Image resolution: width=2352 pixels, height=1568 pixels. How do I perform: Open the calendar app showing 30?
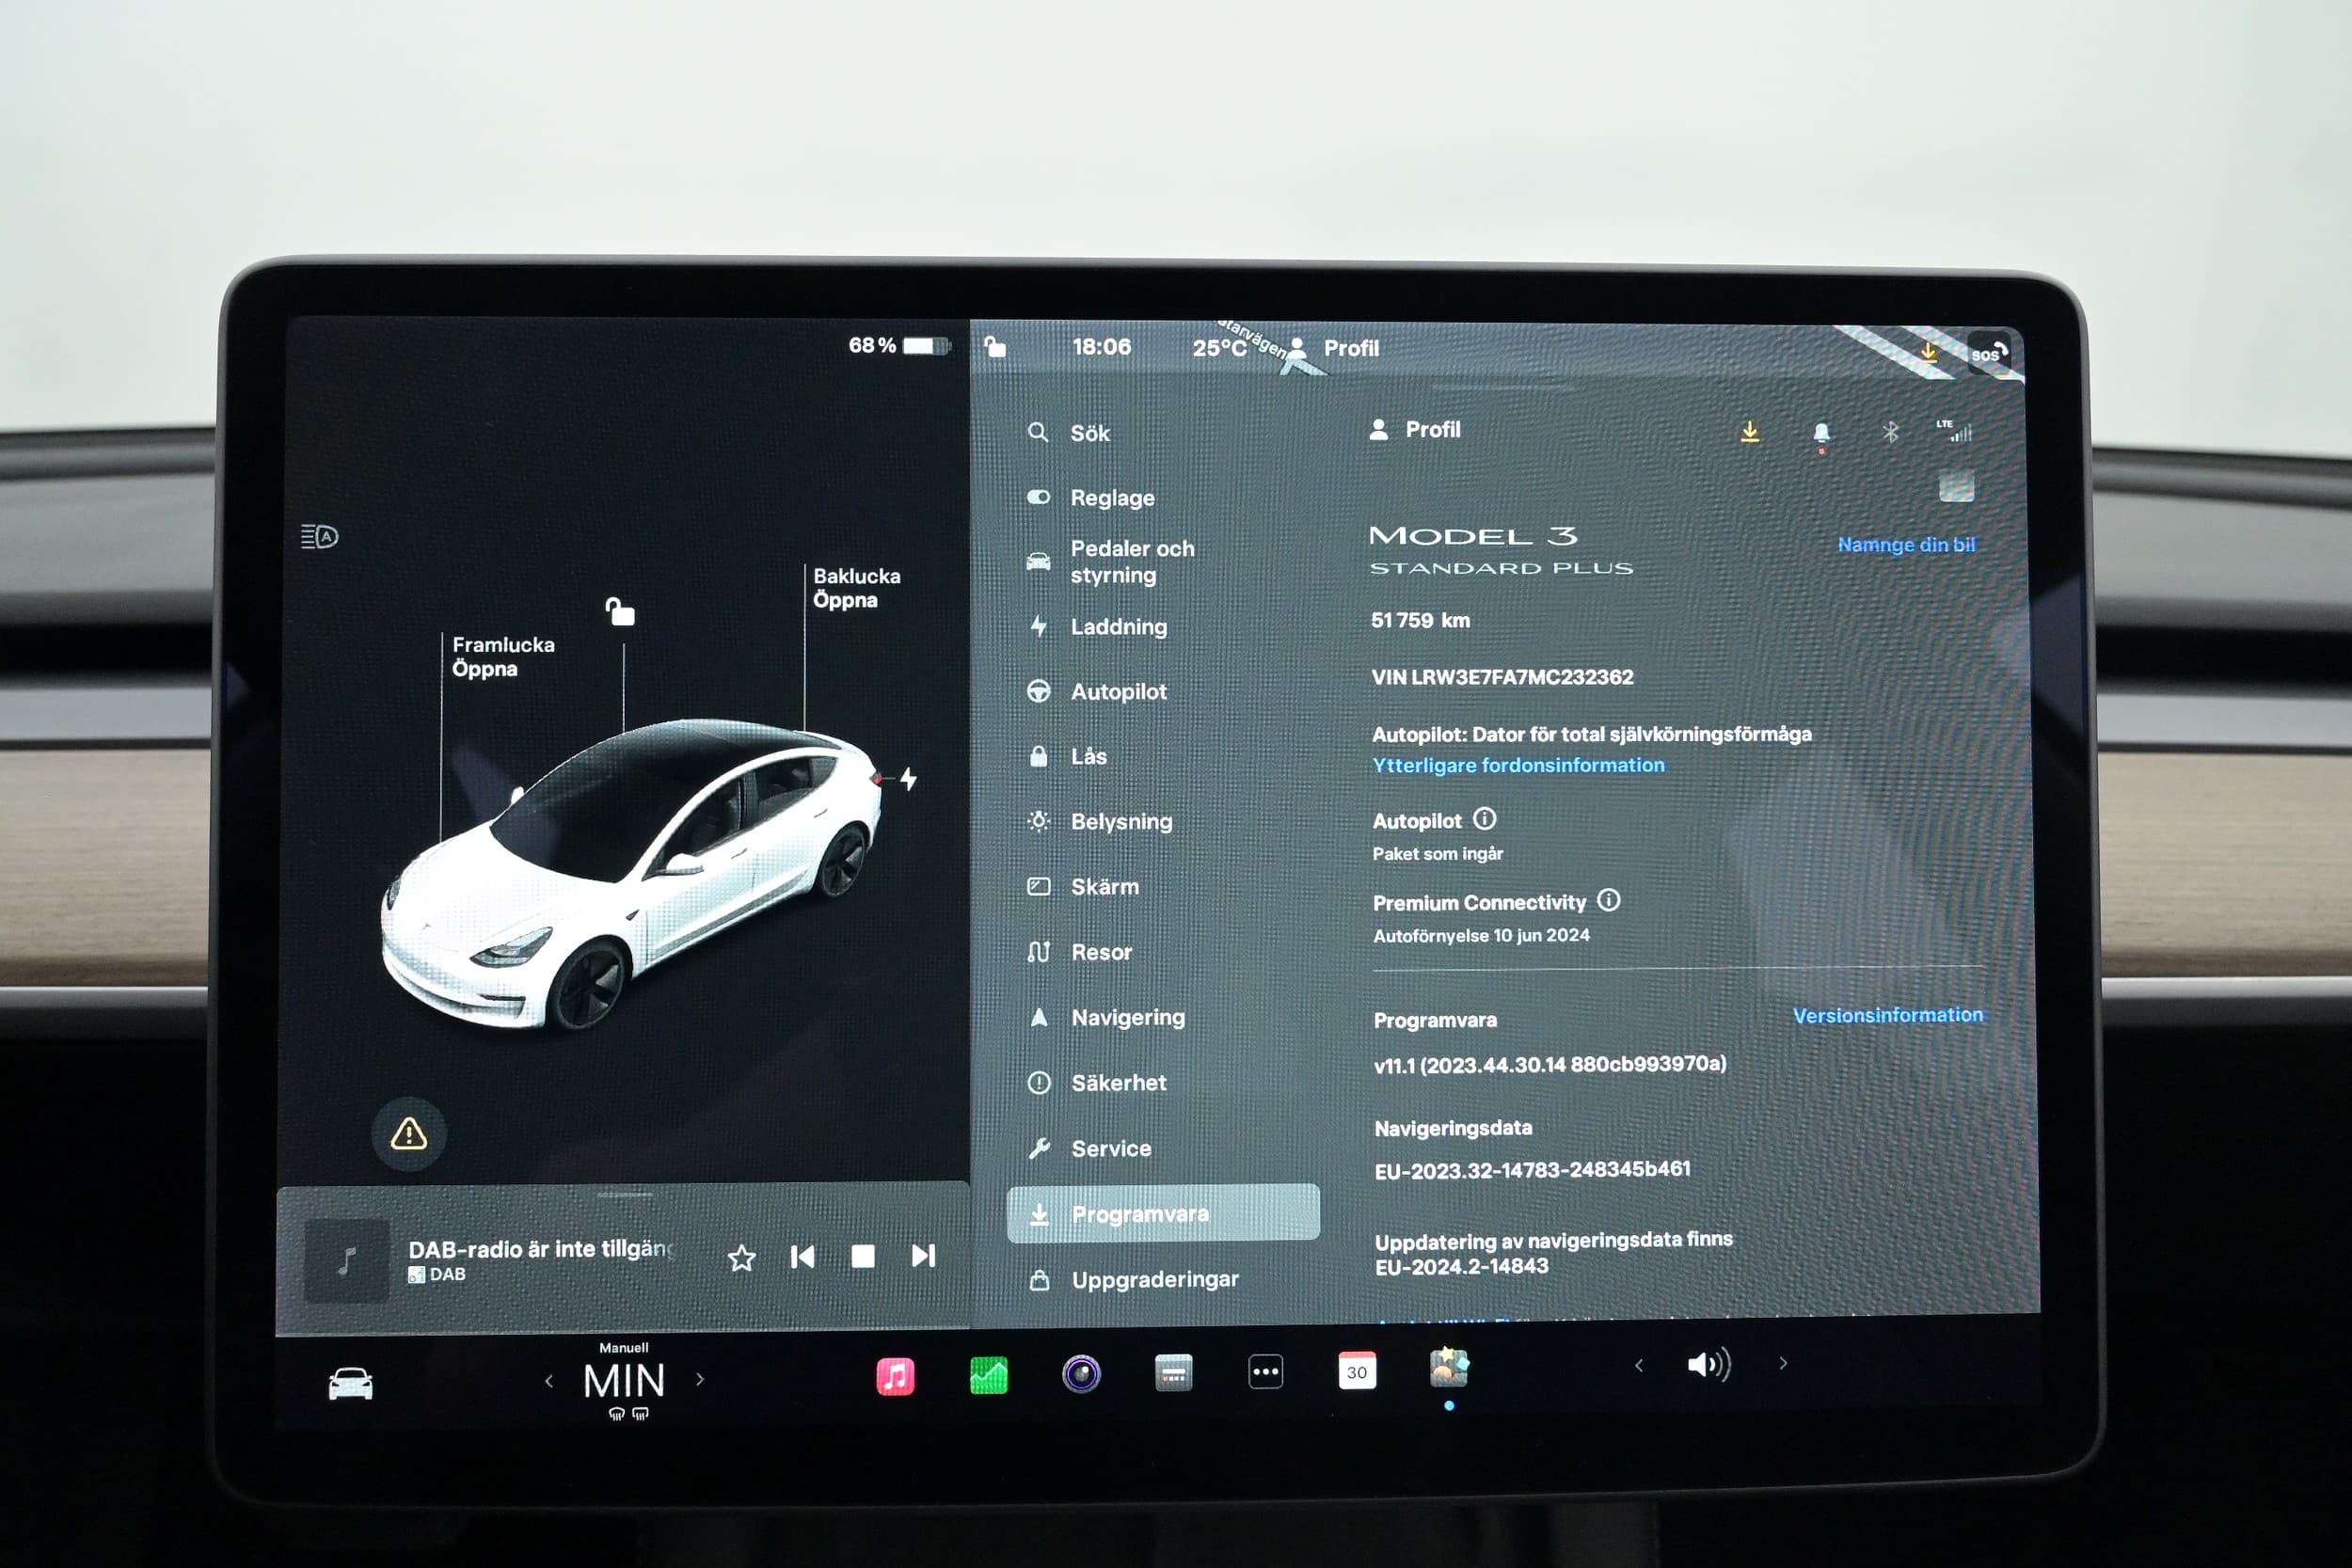click(x=1356, y=1372)
